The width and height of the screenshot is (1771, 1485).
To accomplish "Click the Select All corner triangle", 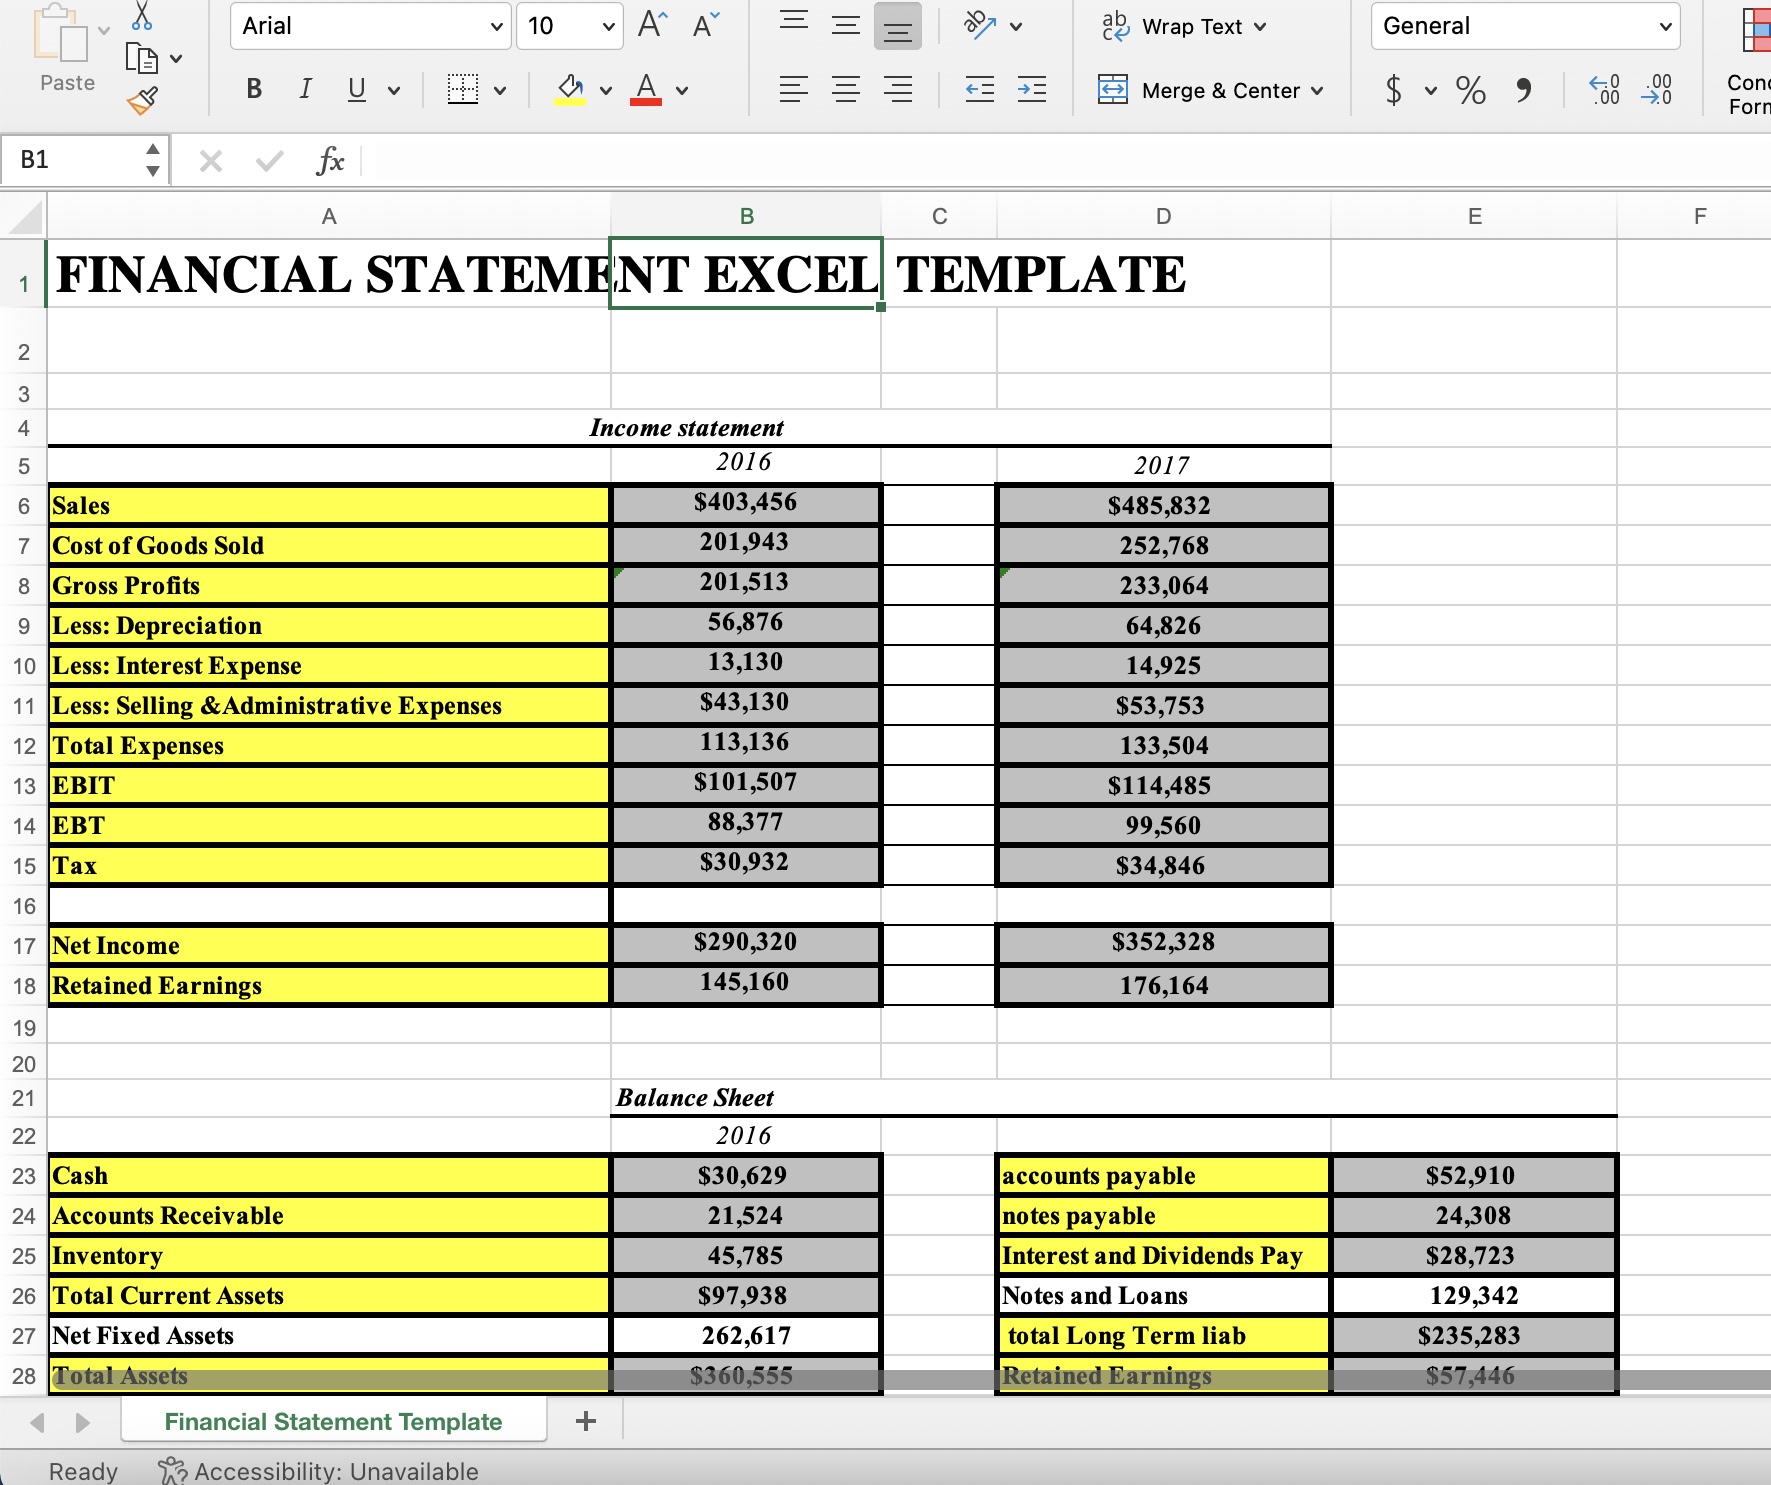I will click(24, 216).
